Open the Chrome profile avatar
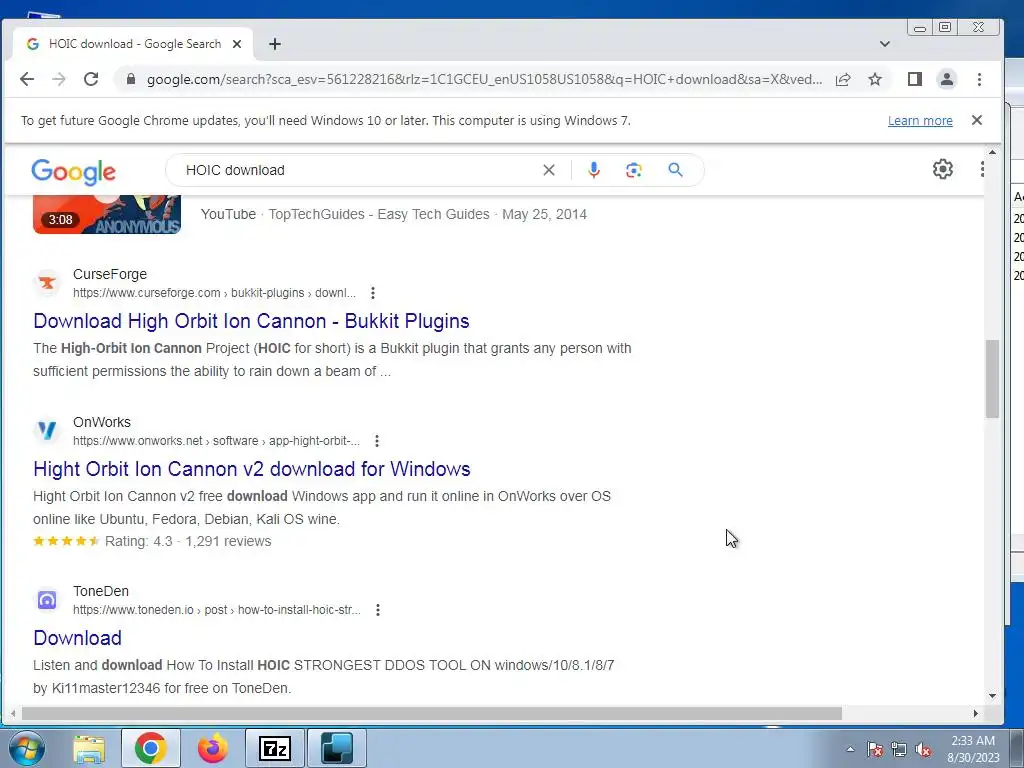This screenshot has width=1024, height=768. 946,79
